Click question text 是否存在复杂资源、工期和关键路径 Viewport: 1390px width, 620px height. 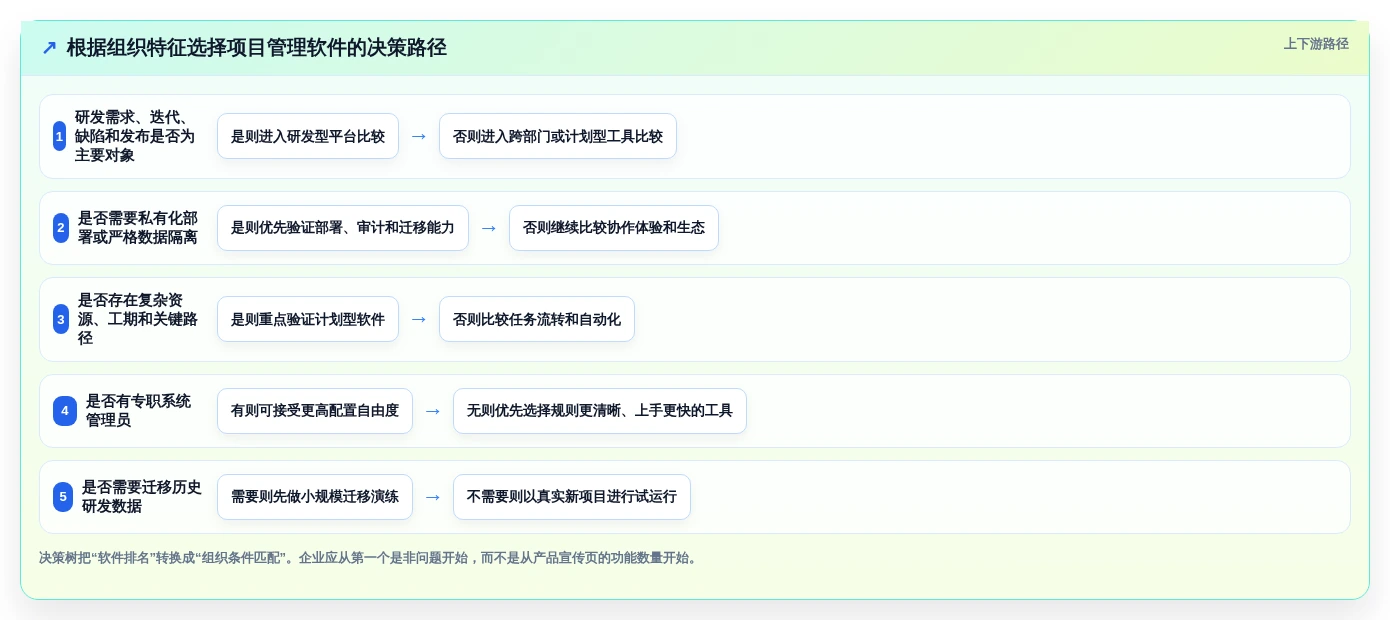pos(138,319)
